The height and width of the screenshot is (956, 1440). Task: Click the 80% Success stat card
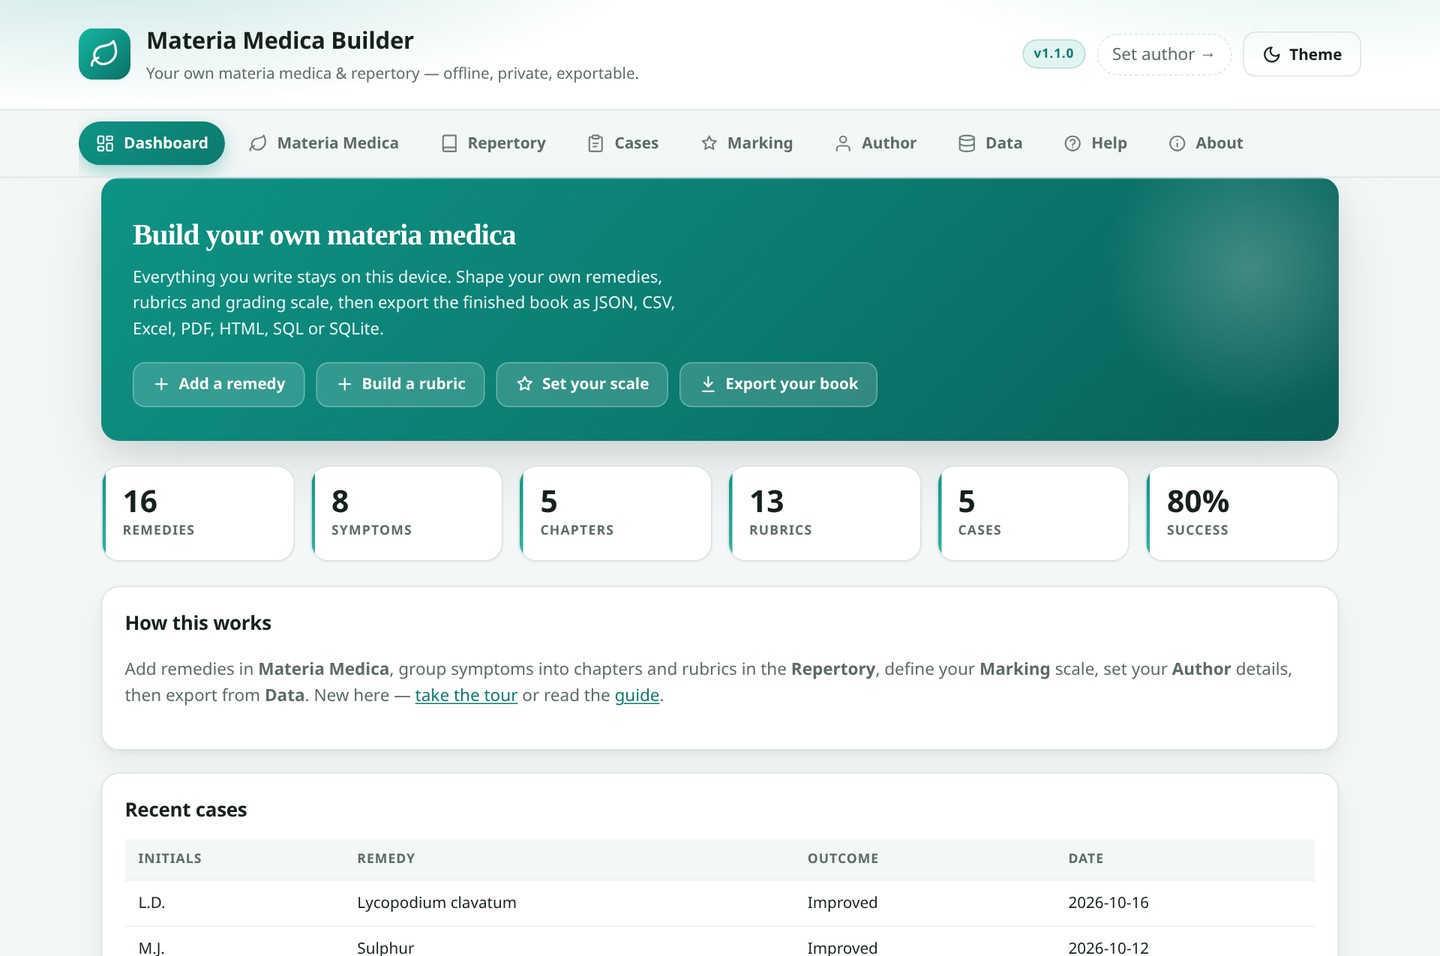pos(1242,514)
